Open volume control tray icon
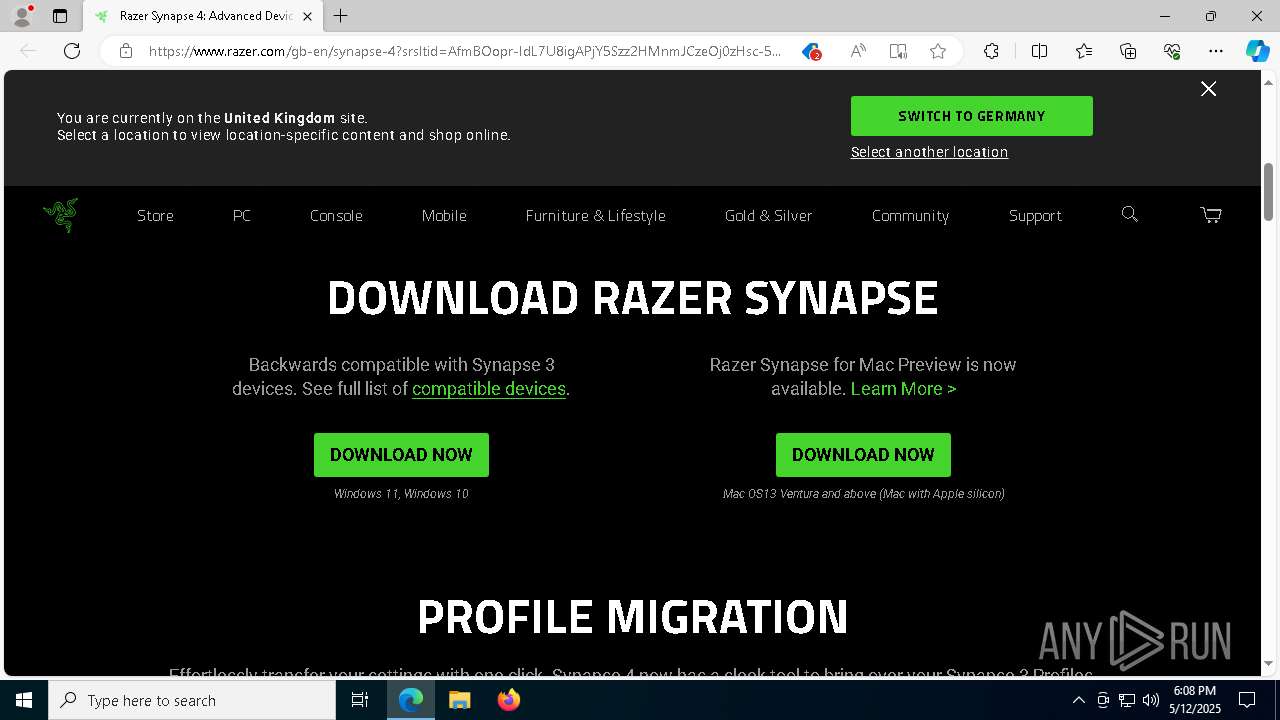This screenshot has height=720, width=1280. pos(1150,700)
